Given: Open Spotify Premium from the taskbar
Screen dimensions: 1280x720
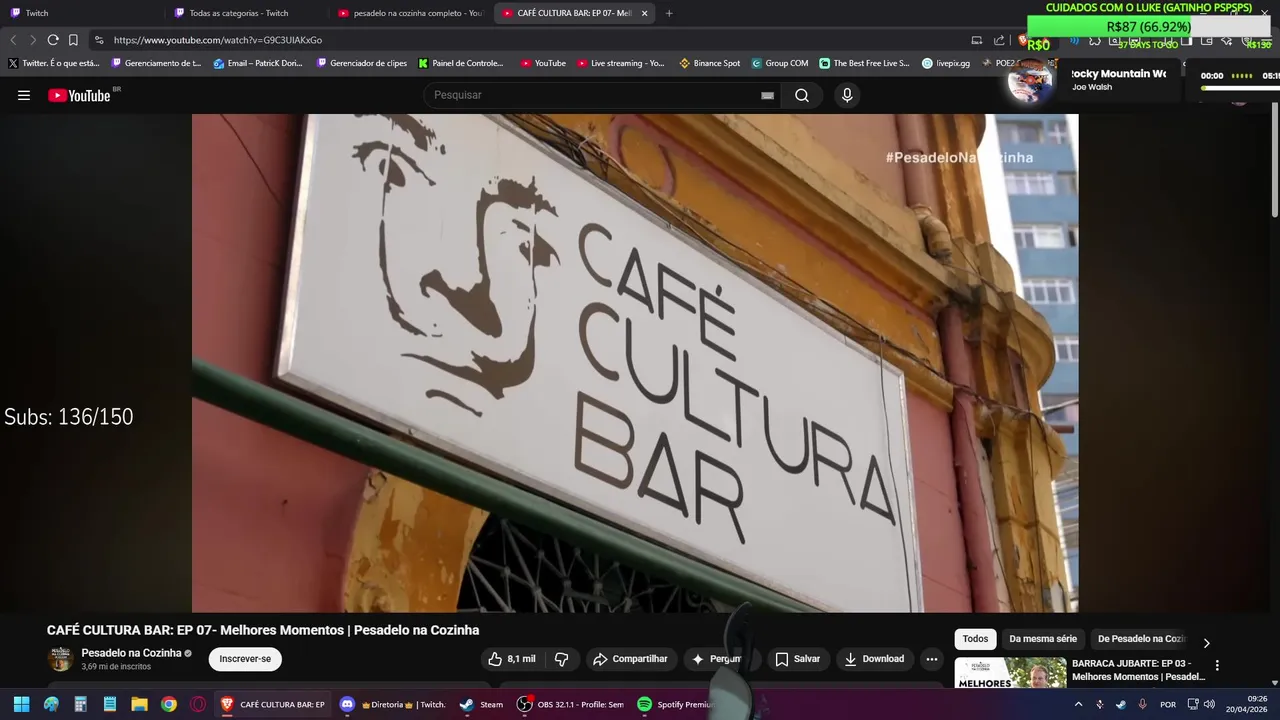Looking at the screenshot, I should [675, 704].
